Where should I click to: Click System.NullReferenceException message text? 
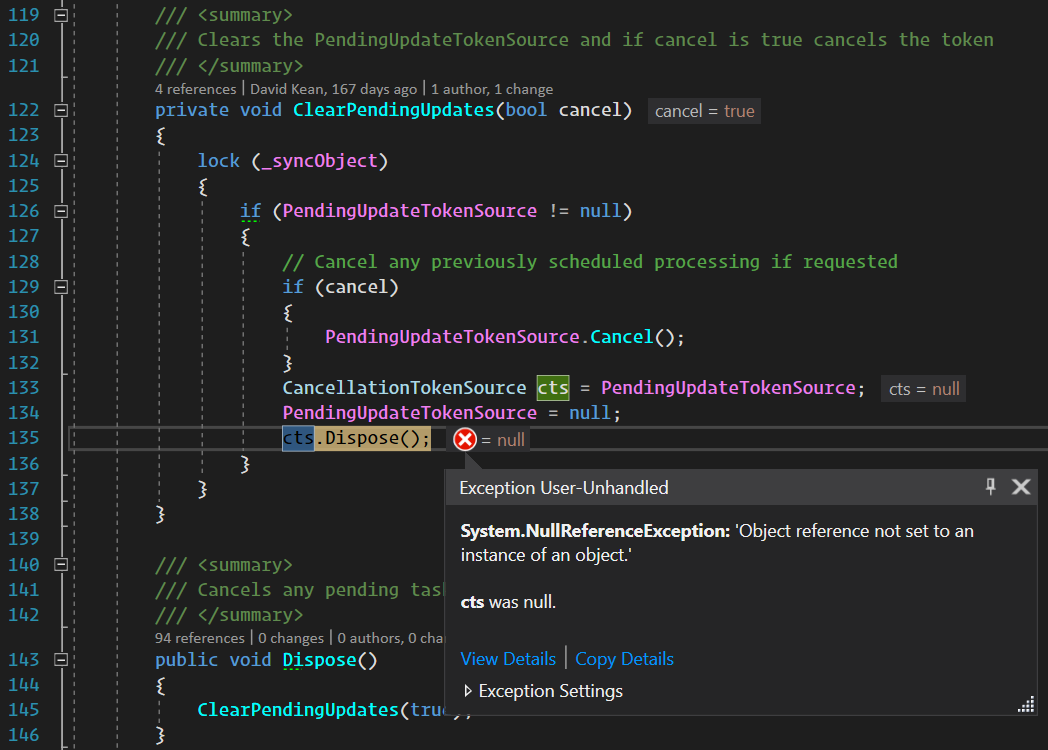(717, 543)
